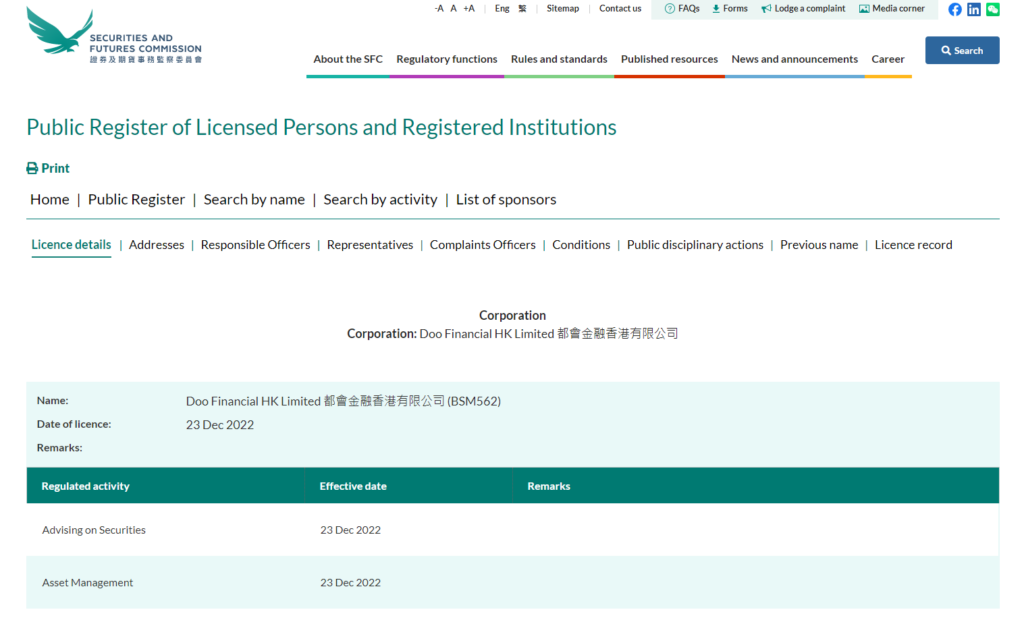Open the SFC Facebook page icon
Image resolution: width=1024 pixels, height=618 pixels.
click(955, 9)
